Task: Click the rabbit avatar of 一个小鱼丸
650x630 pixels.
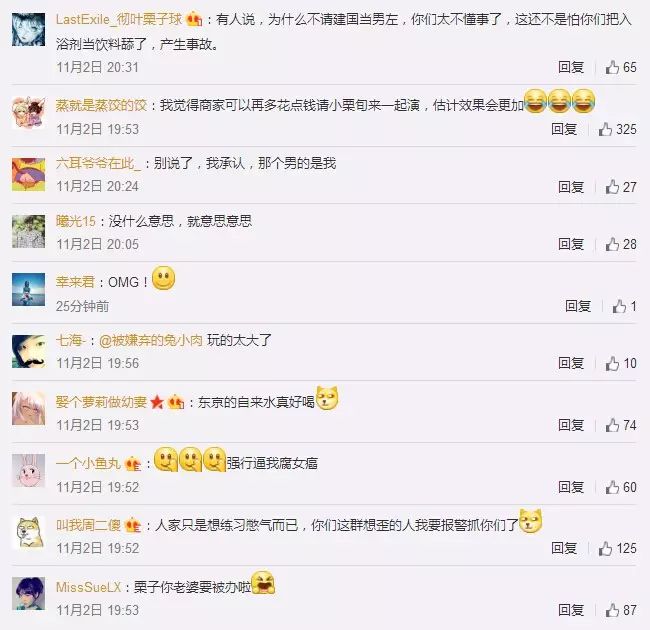Action: pyautogui.click(x=29, y=471)
